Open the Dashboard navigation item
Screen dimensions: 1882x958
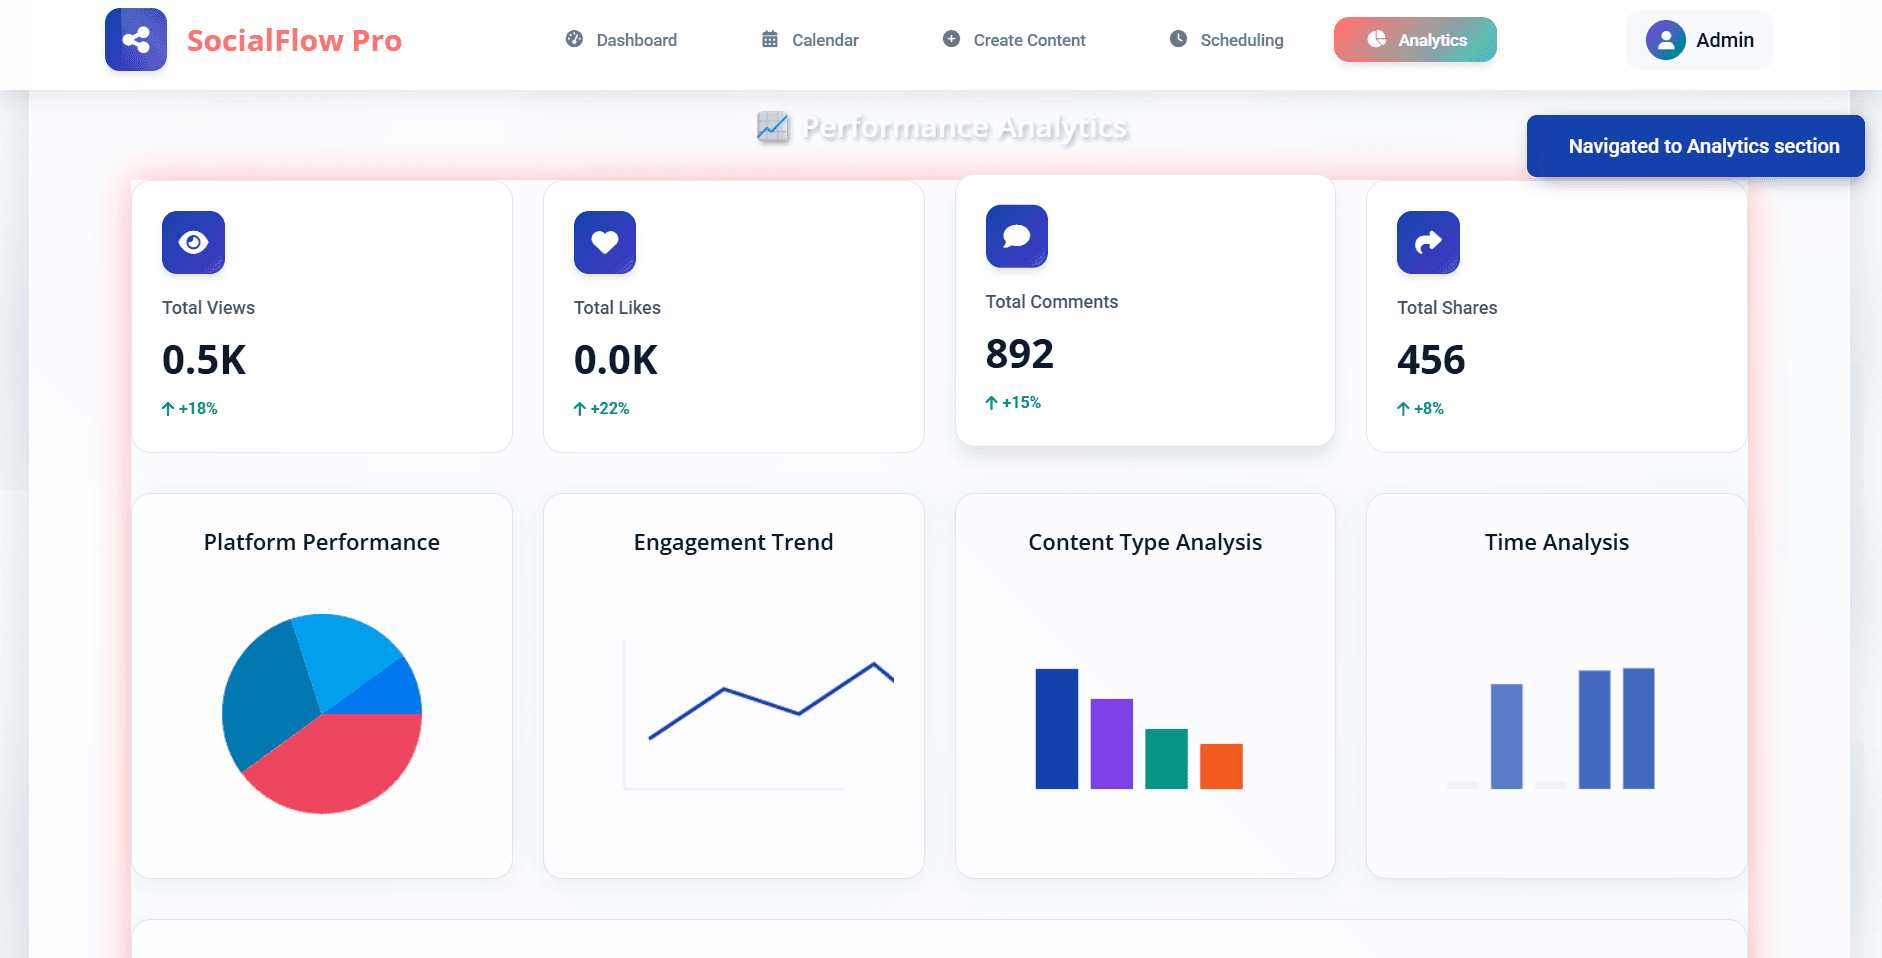tap(622, 40)
